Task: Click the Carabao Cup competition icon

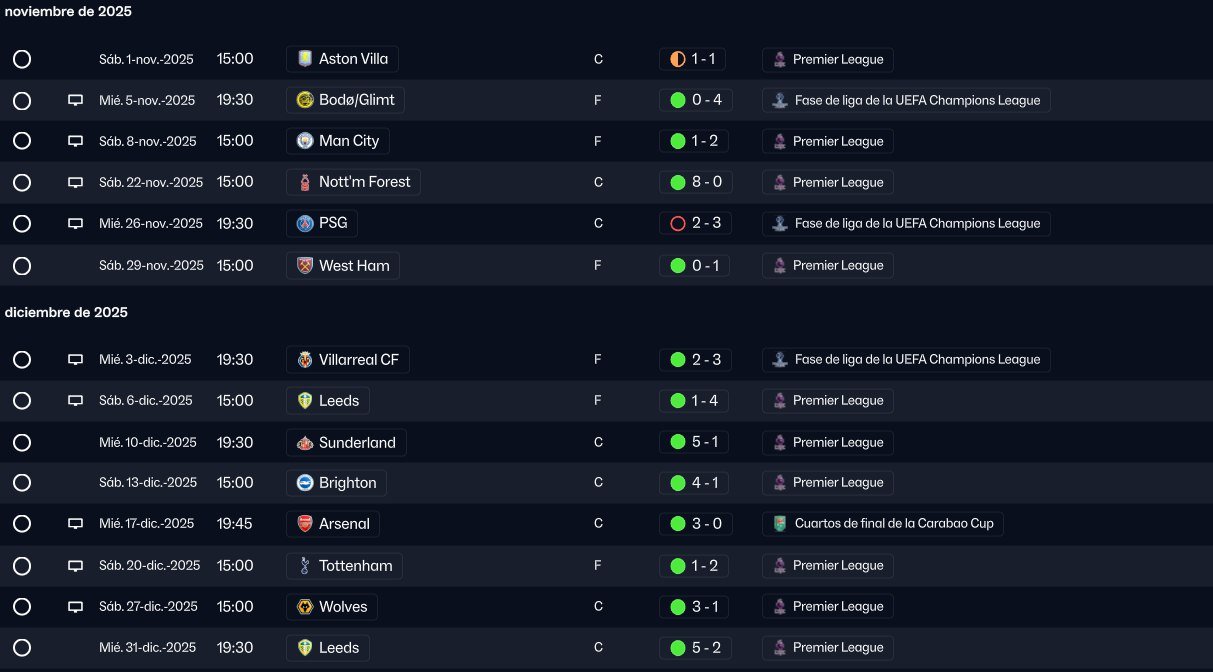Action: [780, 523]
